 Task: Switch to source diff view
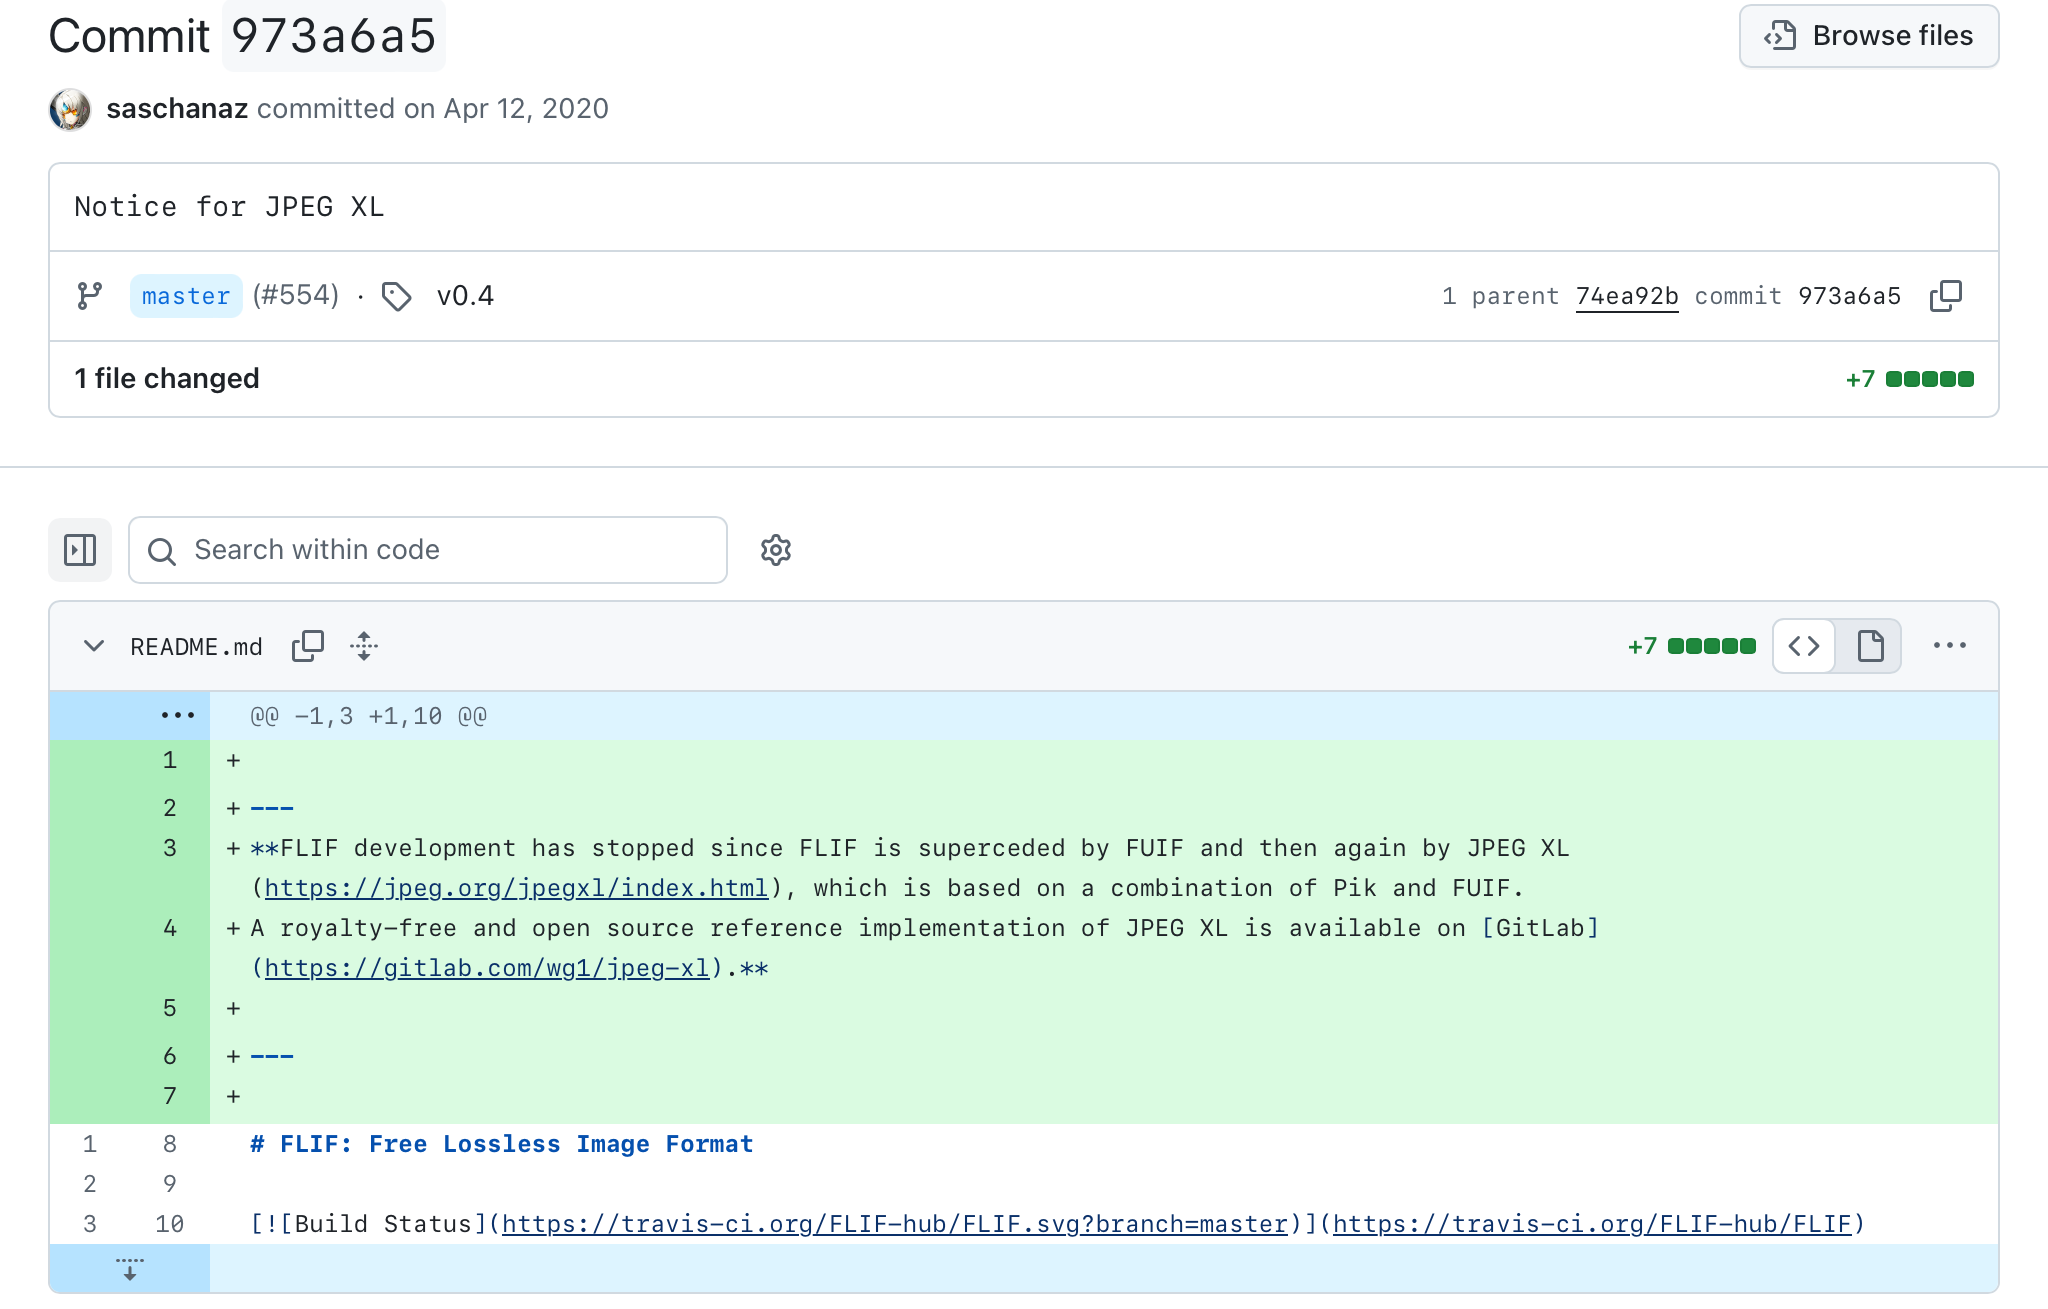1804,646
